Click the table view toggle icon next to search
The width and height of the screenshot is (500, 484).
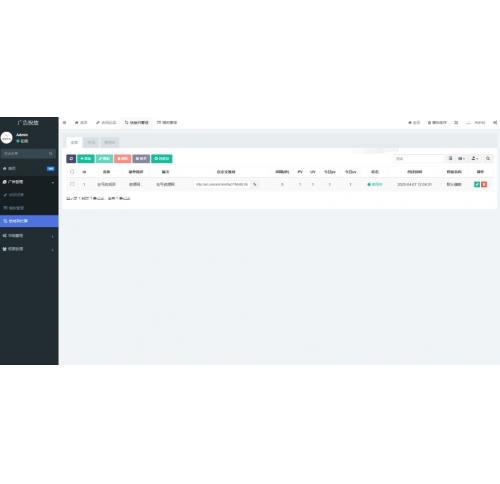[450, 158]
